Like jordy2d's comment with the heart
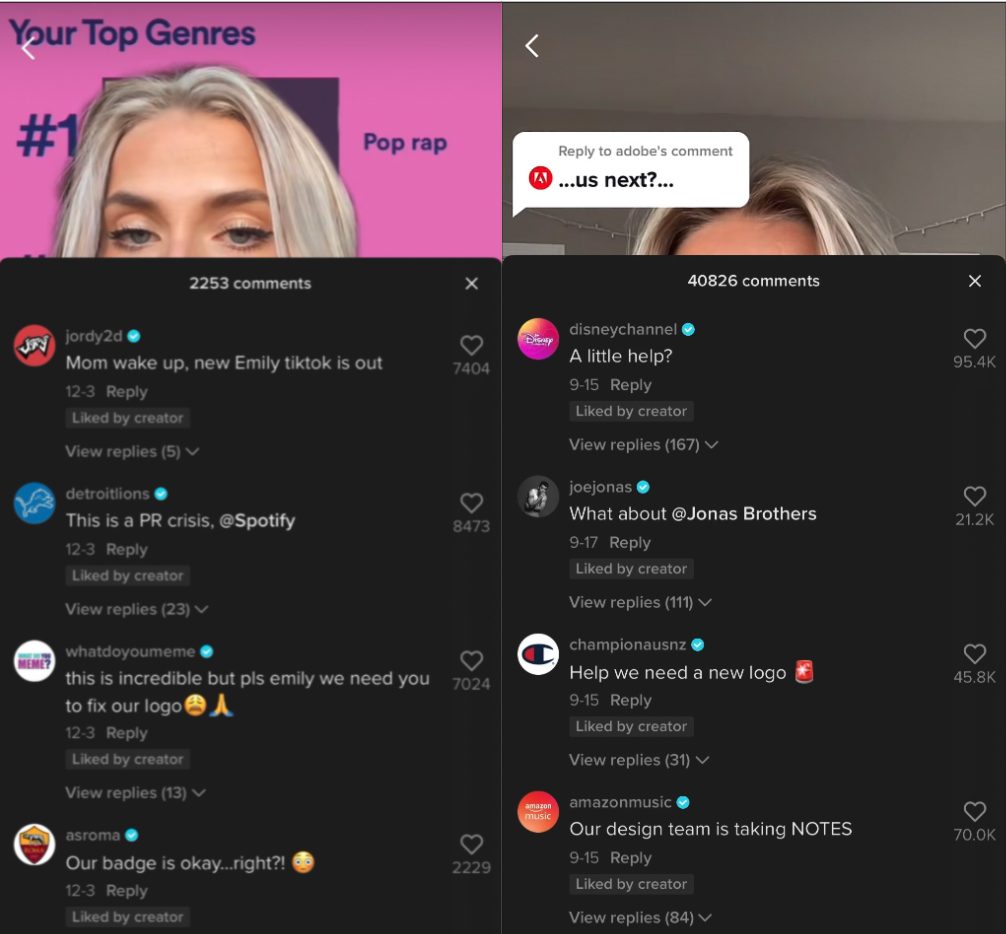Viewport: 1006px width, 934px height. (471, 345)
